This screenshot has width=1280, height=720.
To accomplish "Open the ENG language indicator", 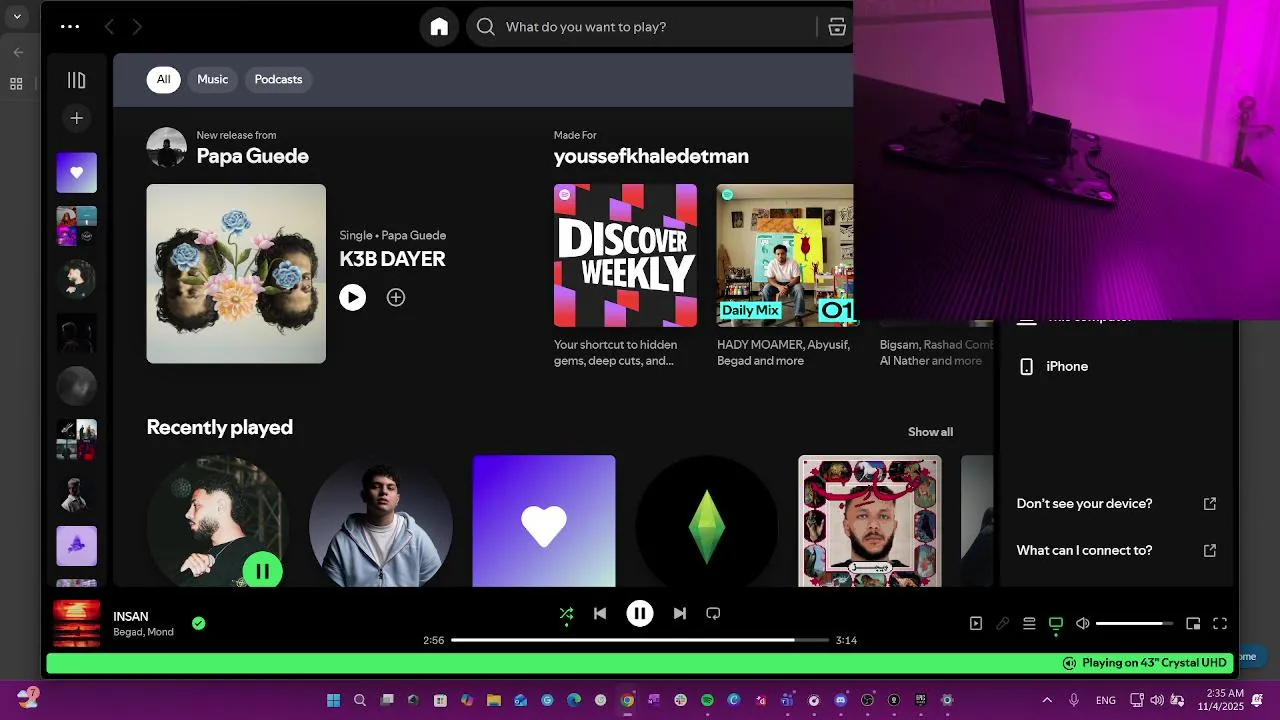I will point(1106,700).
